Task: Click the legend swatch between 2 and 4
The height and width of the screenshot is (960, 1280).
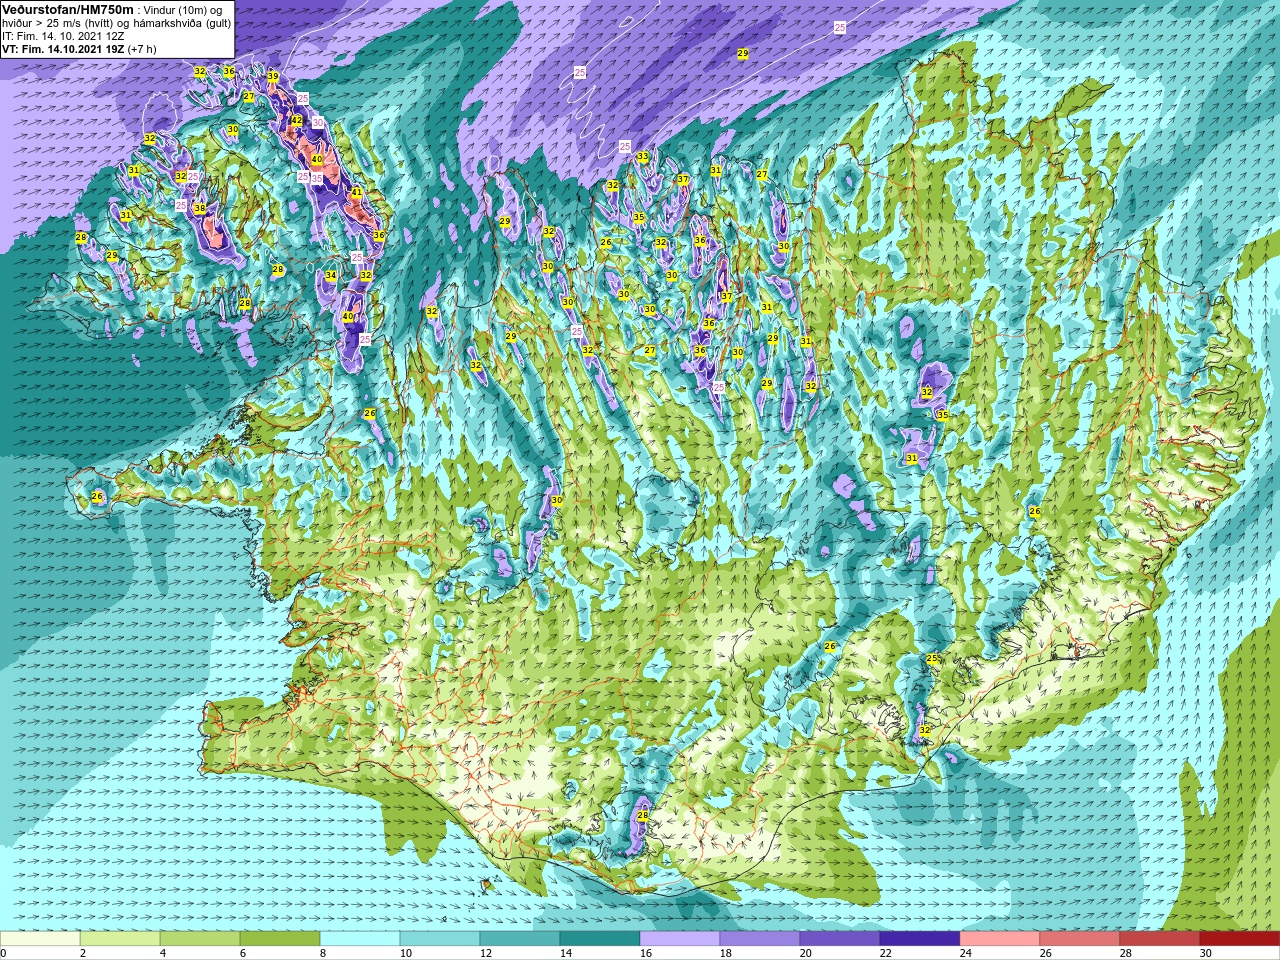Action: coord(120,939)
